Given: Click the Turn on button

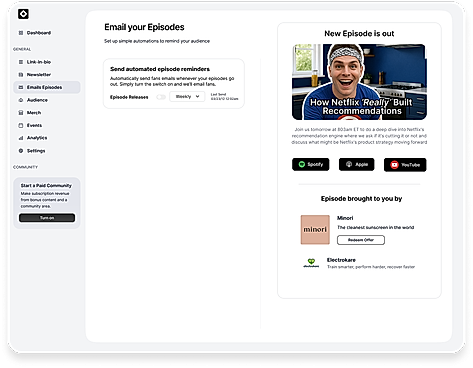Looking at the screenshot, I should click(x=47, y=218).
